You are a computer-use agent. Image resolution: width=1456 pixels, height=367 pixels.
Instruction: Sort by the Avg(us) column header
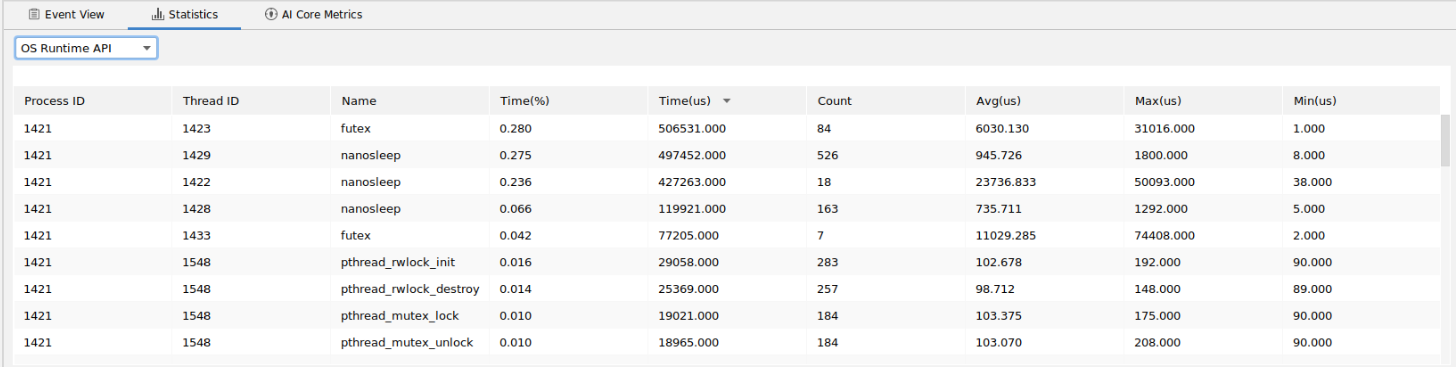click(1044, 101)
